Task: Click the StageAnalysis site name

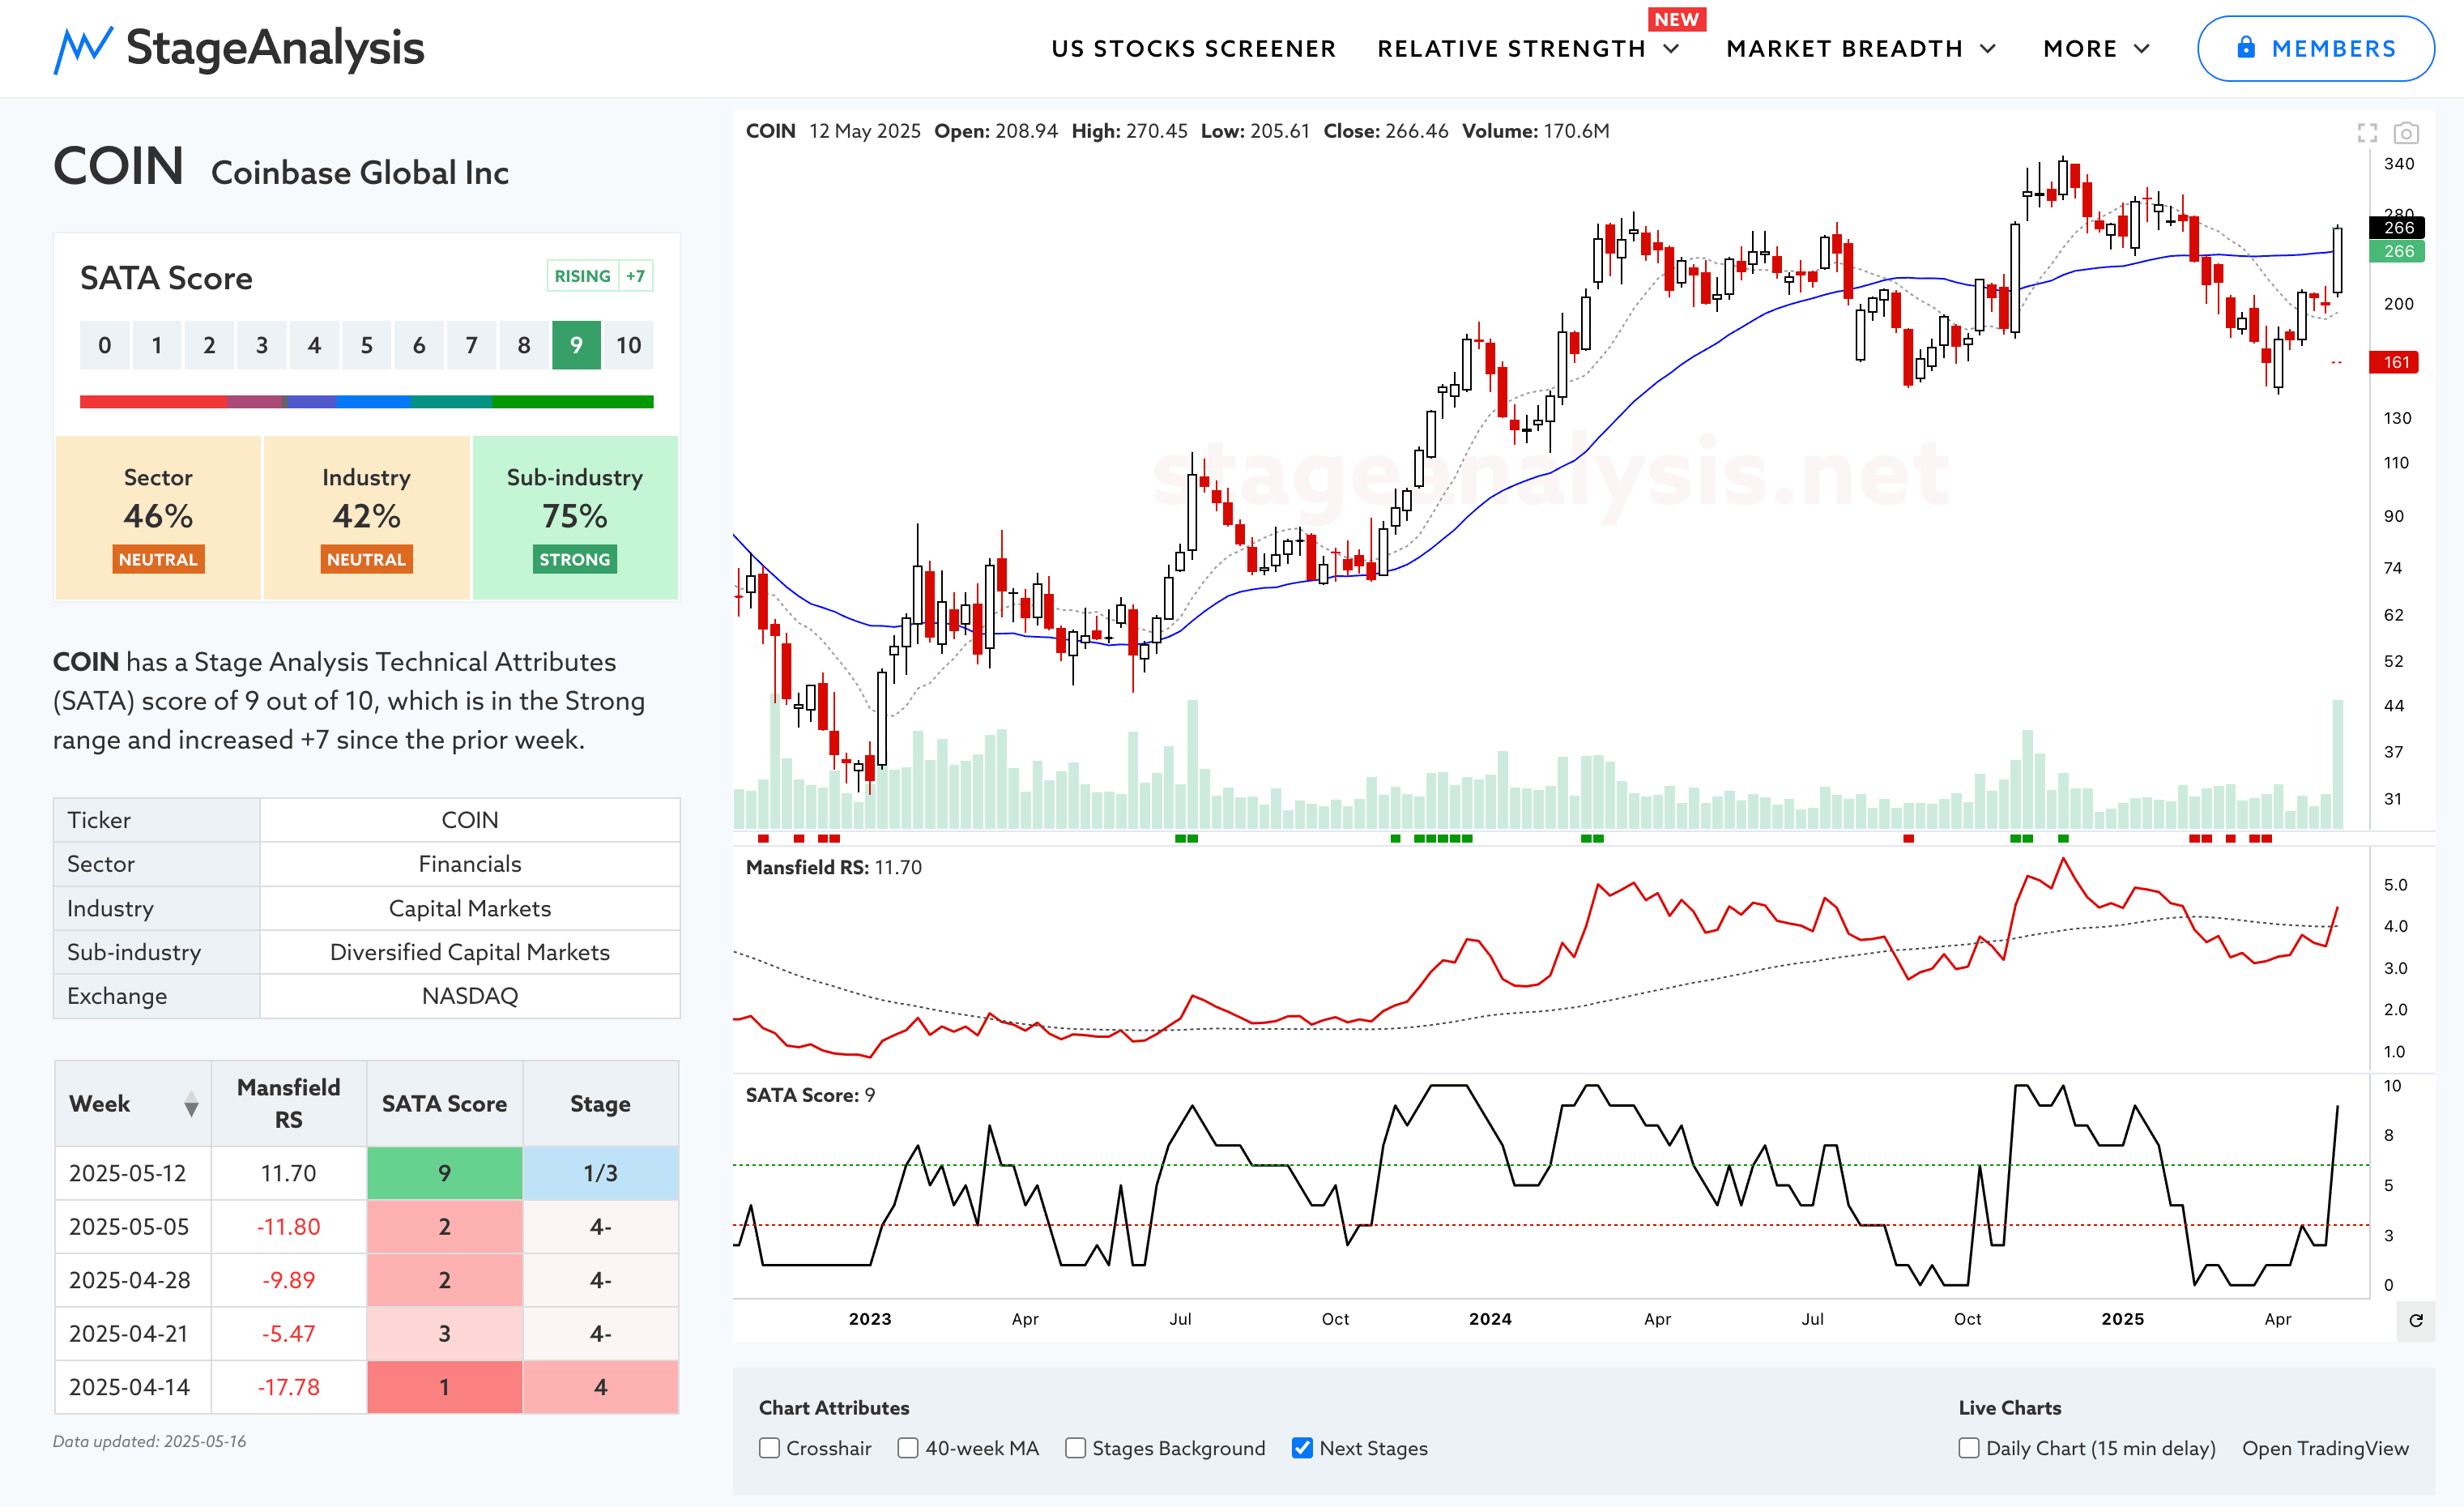Action: [275, 48]
